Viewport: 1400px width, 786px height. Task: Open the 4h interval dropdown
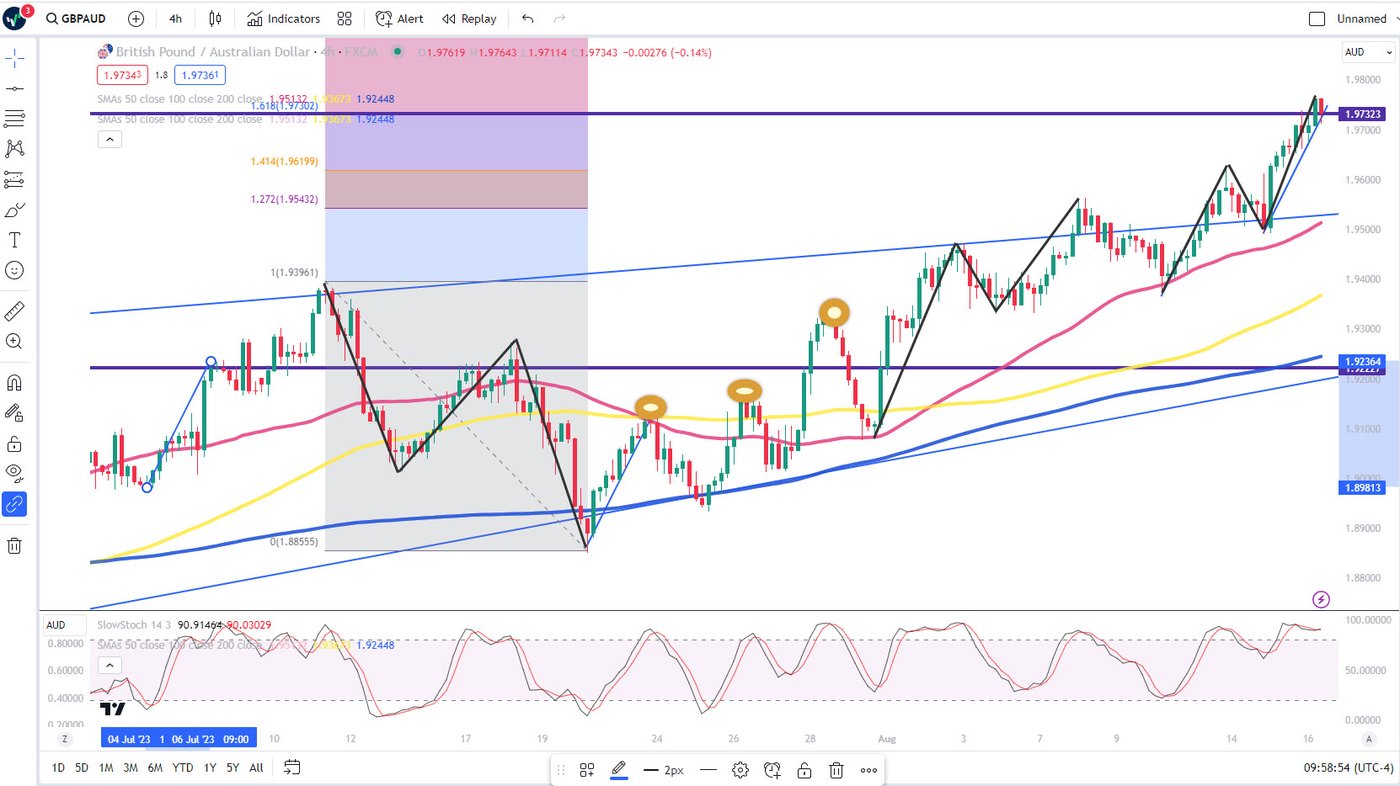(x=176, y=19)
